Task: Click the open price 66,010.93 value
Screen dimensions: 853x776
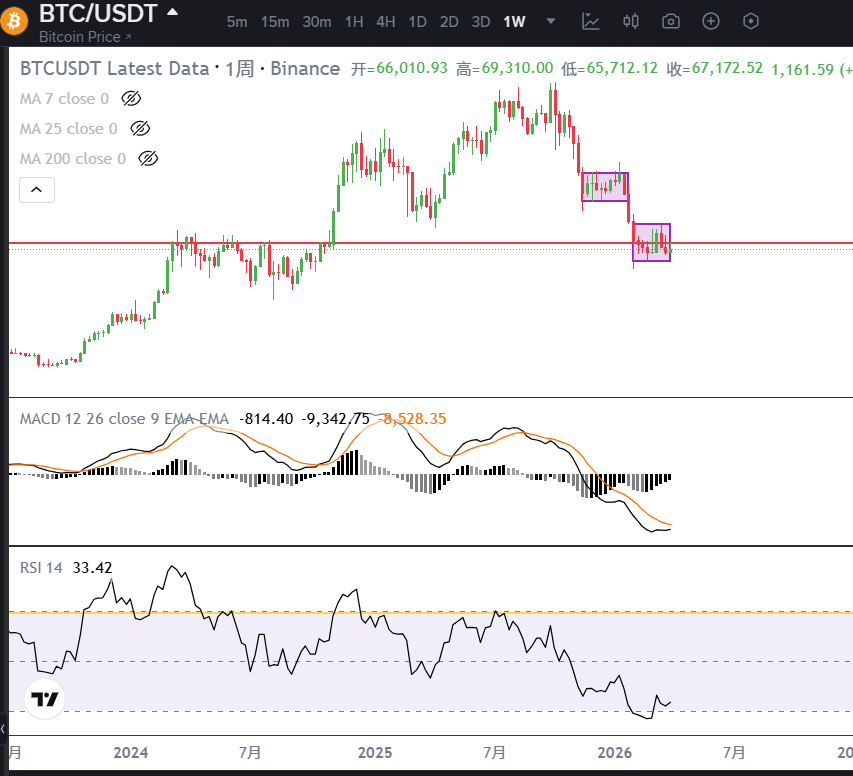Action: tap(412, 68)
